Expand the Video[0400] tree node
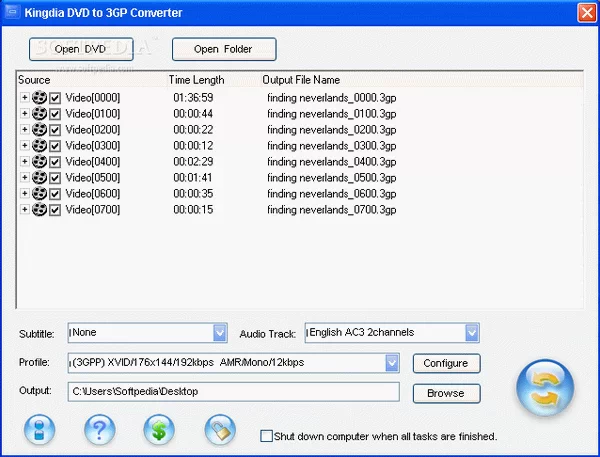Viewport: 600px width, 457px height. (x=24, y=162)
